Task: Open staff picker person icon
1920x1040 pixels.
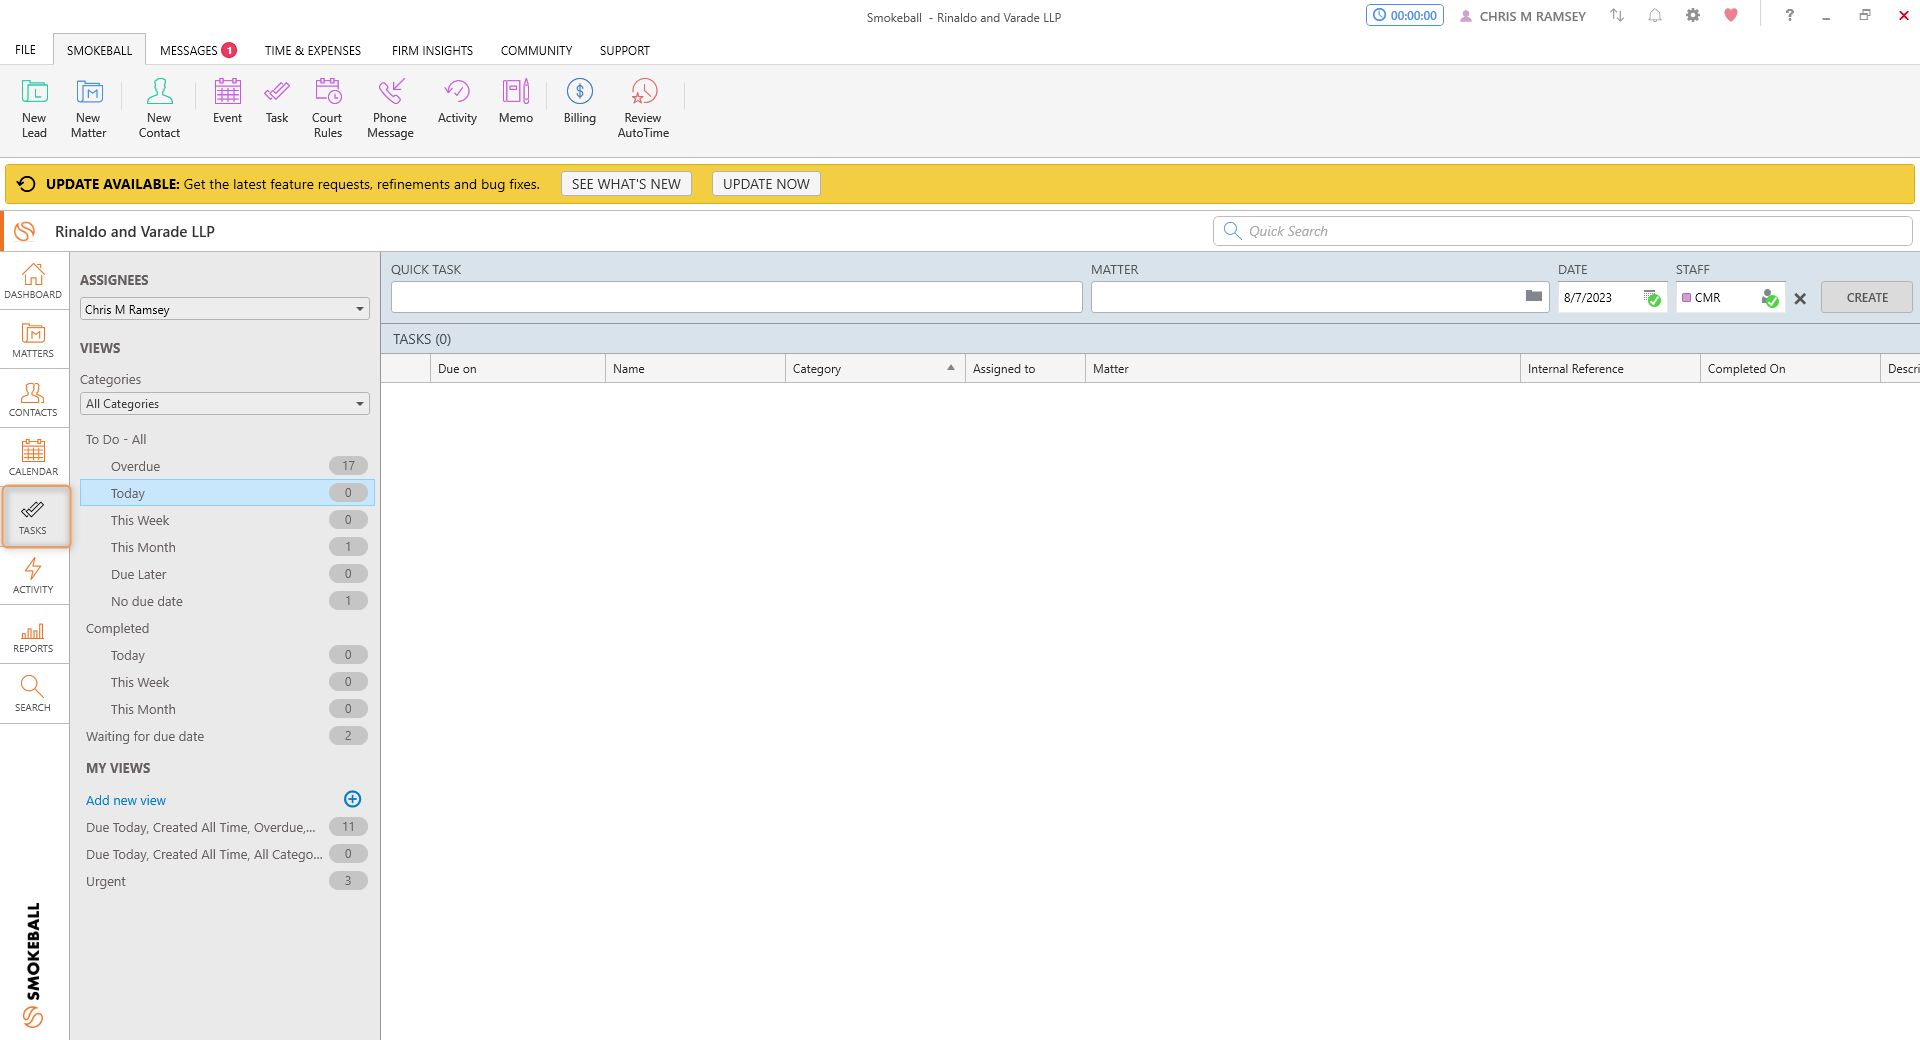Action: 1770,298
